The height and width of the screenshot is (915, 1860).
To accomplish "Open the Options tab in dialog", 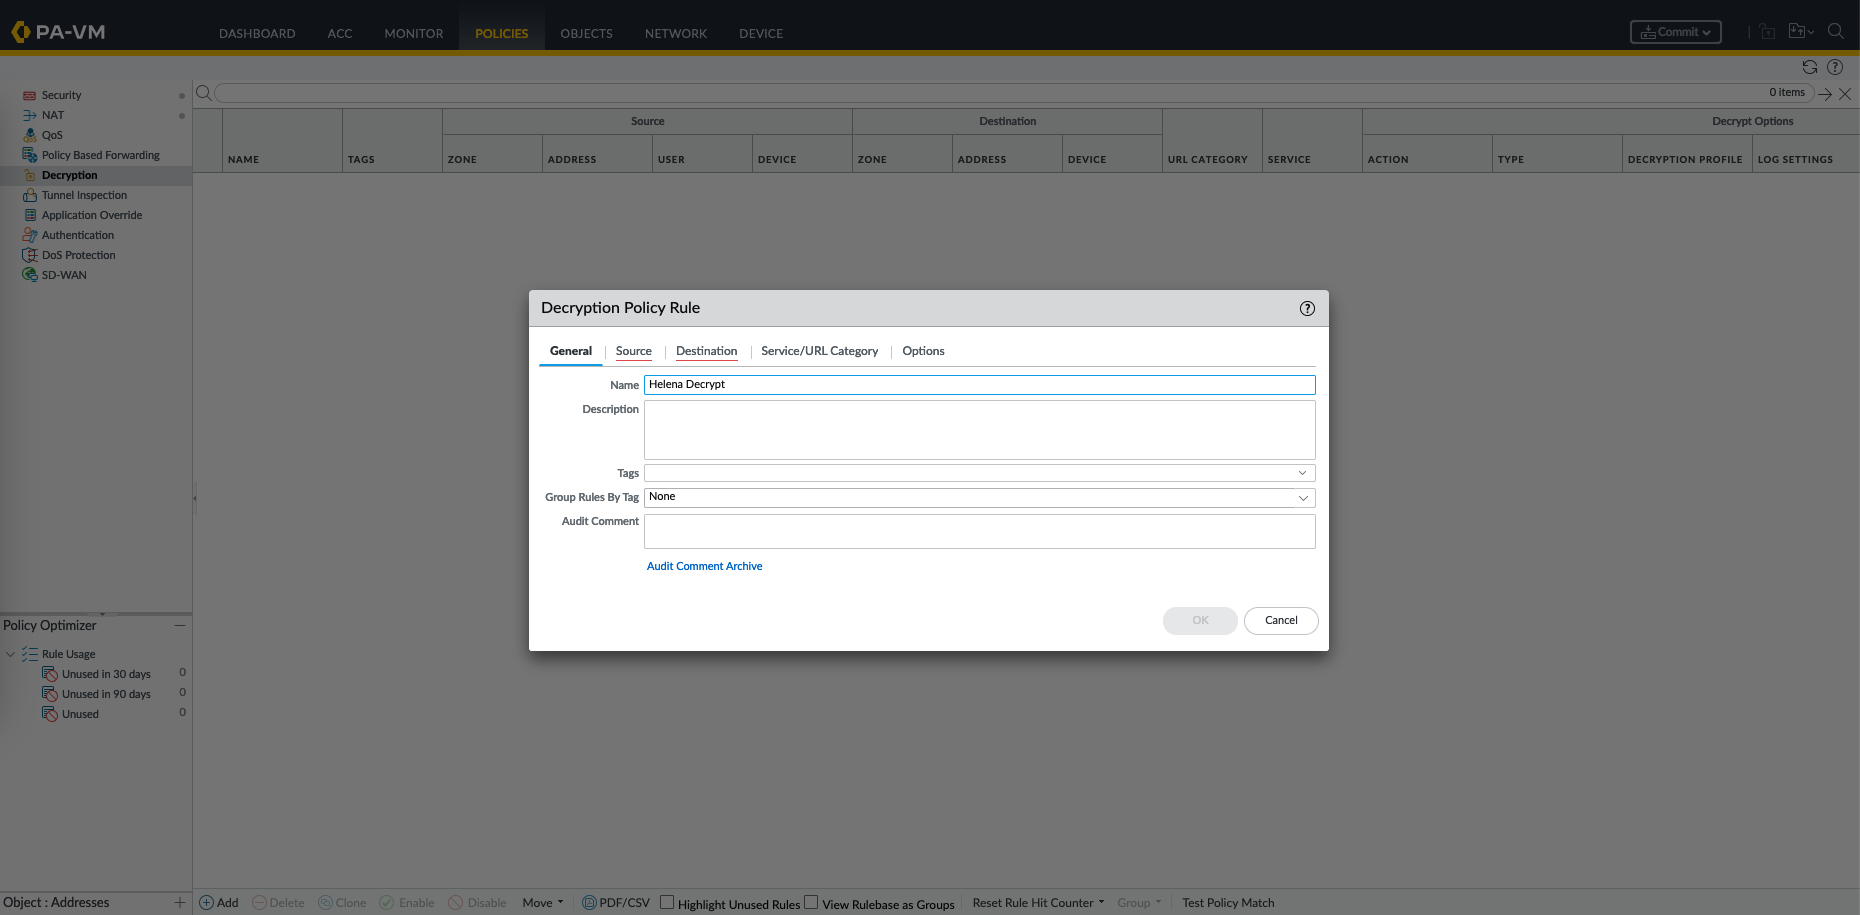I will click(923, 351).
